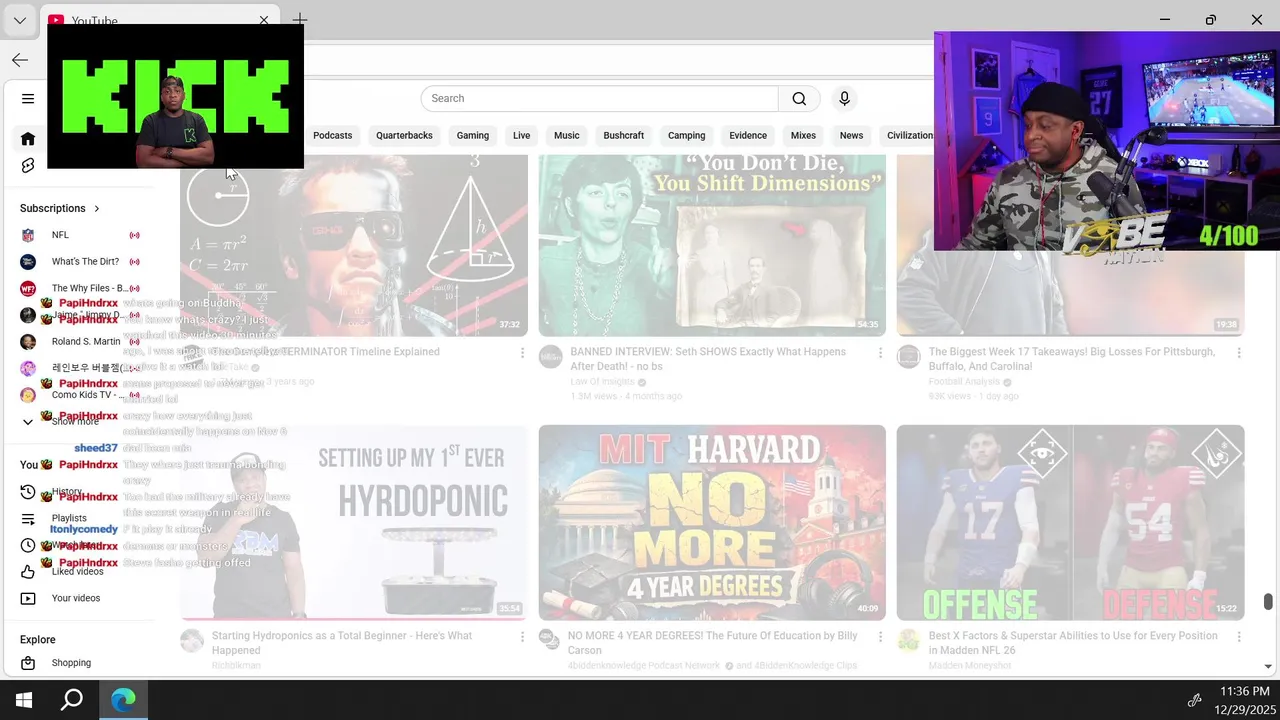Open options for Starting Hydroponics video
The image size is (1280, 720).
(522, 637)
